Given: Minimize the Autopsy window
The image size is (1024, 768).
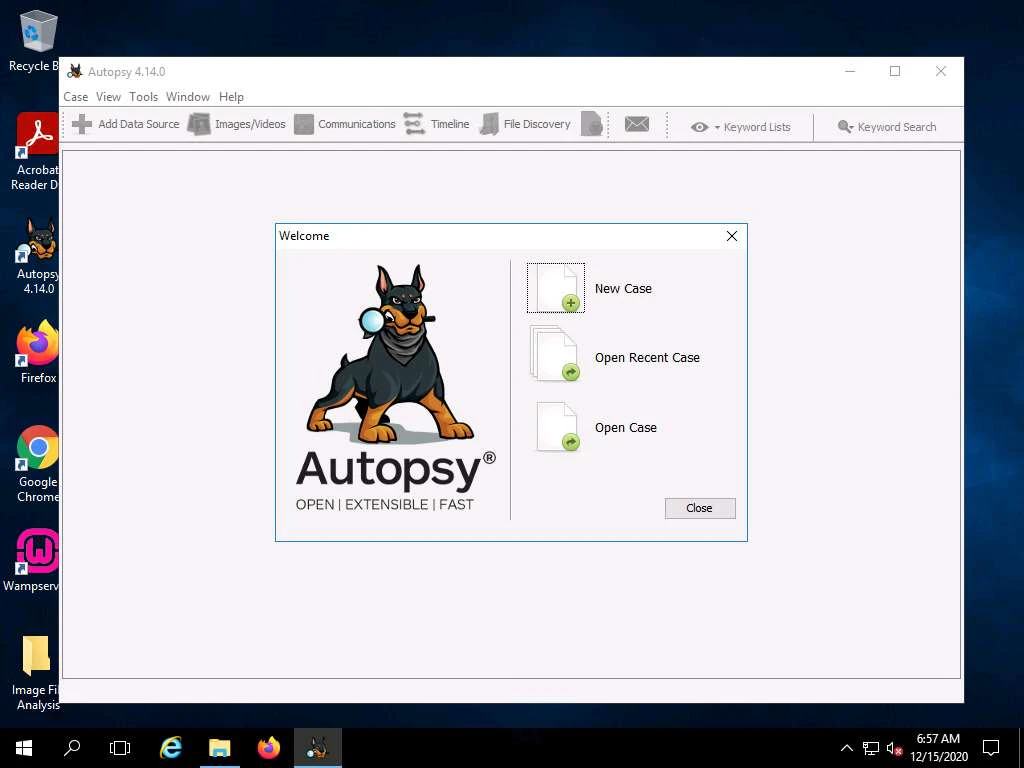Looking at the screenshot, I should click(x=850, y=71).
